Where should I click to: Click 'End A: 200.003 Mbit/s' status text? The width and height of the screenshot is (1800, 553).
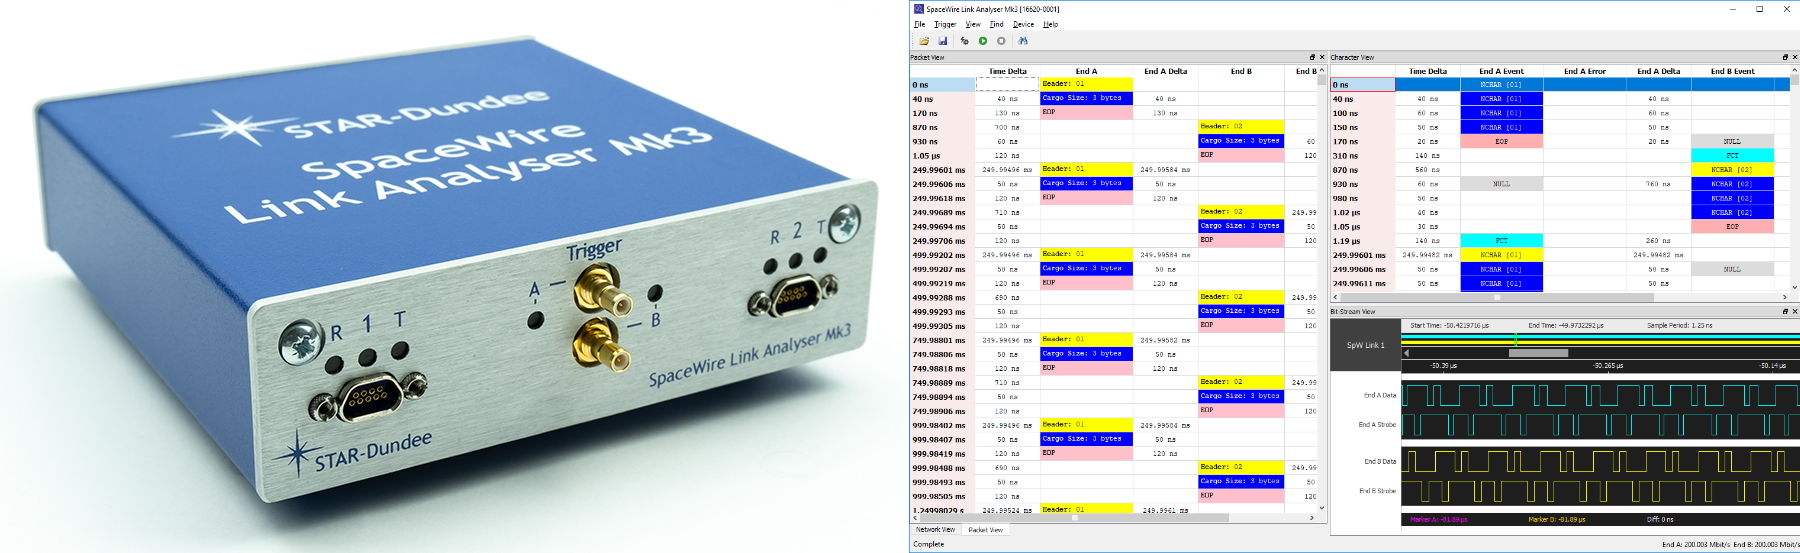point(1696,544)
